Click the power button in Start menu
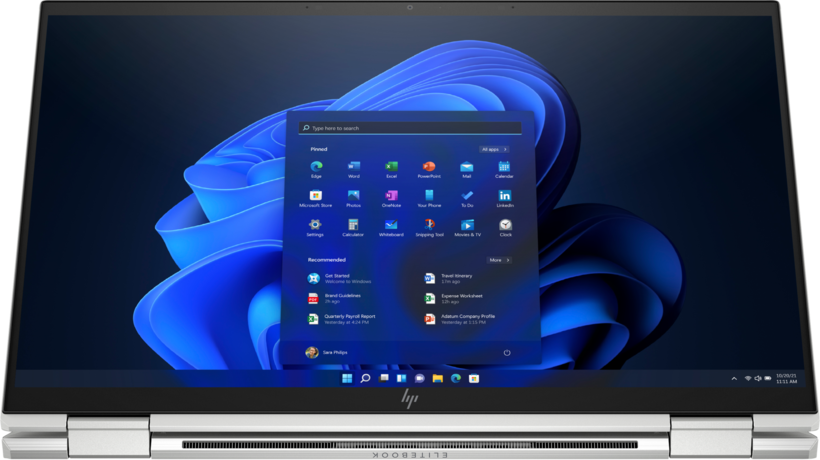Viewport: 820px width, 460px height. 507,352
